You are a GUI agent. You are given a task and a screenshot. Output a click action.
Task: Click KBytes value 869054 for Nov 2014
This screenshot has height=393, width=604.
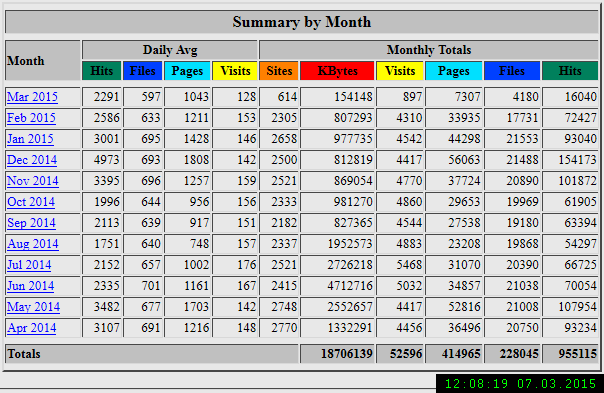click(353, 181)
